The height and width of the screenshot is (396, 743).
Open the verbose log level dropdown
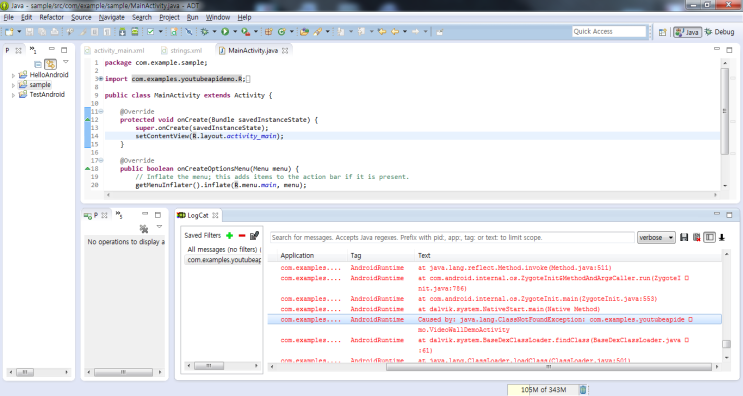656,237
